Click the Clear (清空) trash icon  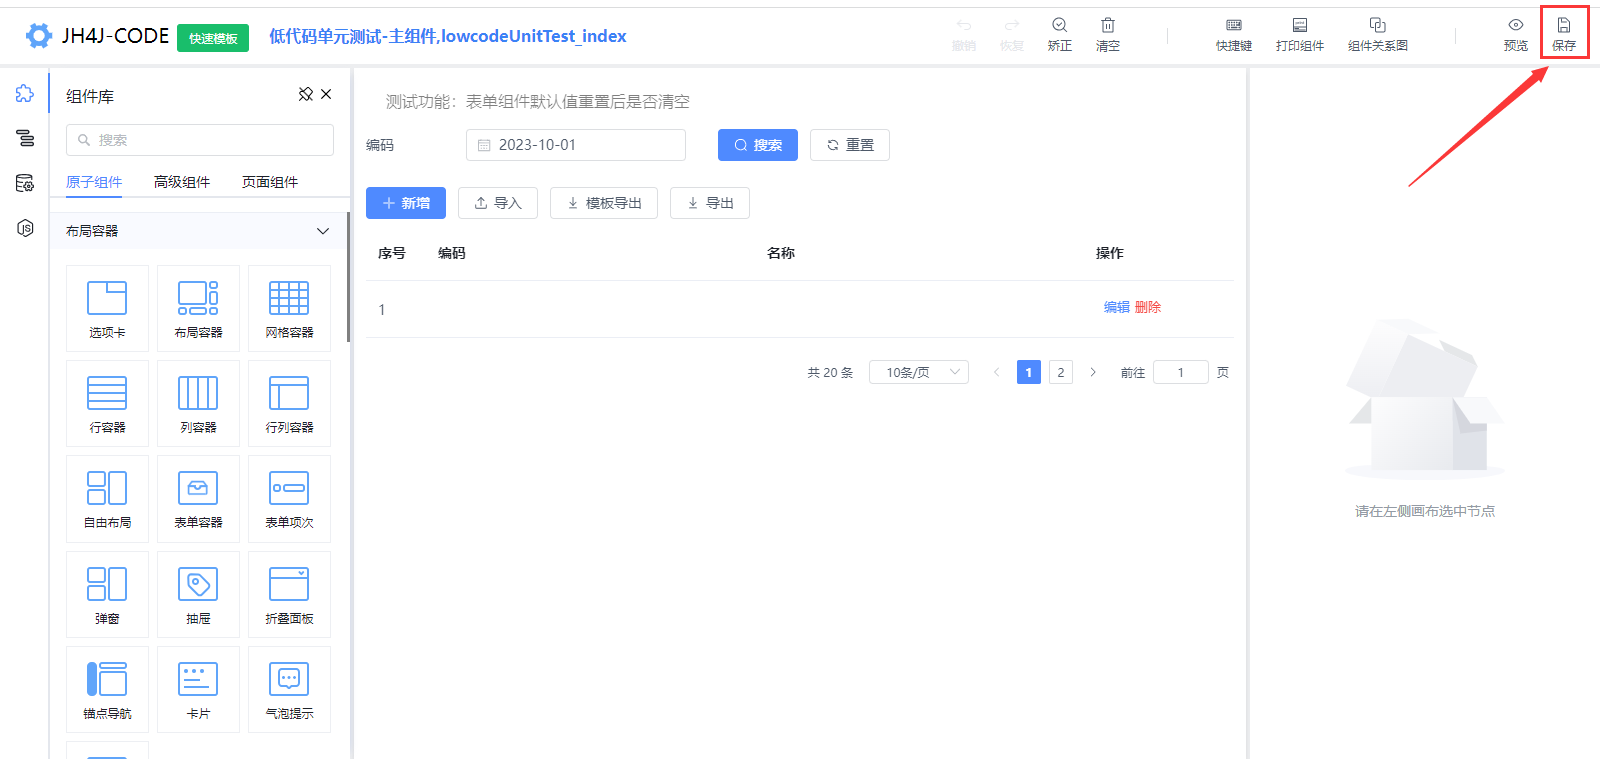(x=1108, y=34)
